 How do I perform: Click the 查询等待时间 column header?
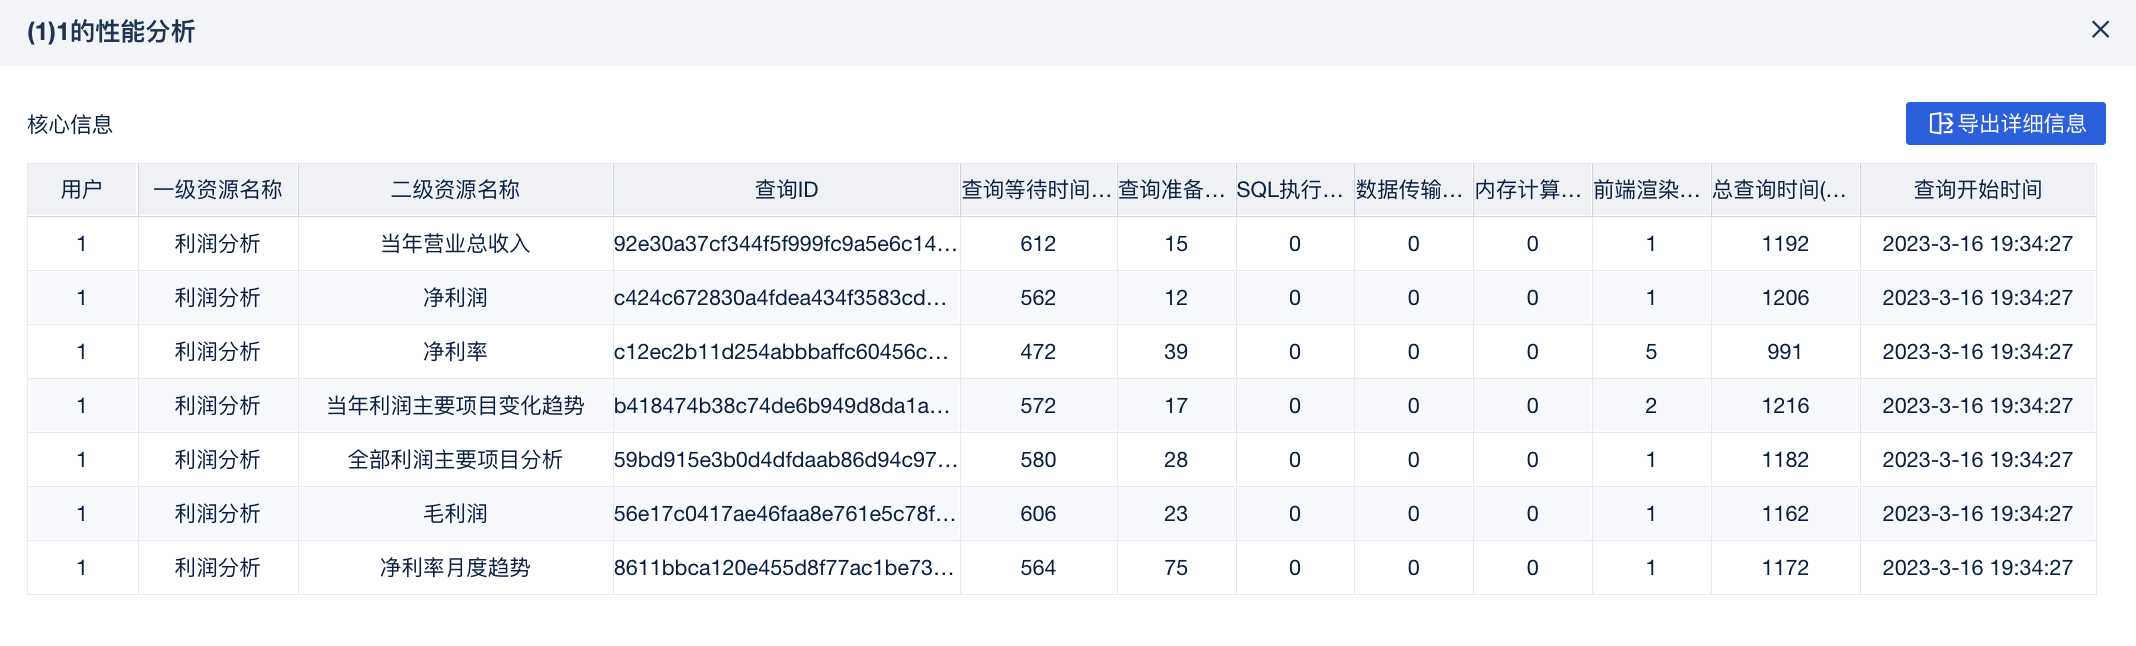1037,190
